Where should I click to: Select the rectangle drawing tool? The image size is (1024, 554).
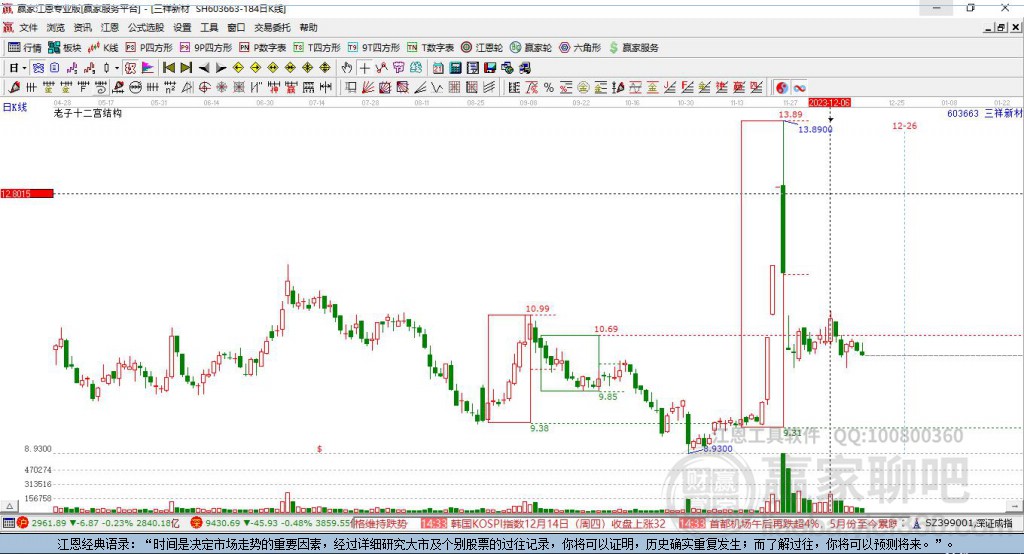(x=351, y=88)
